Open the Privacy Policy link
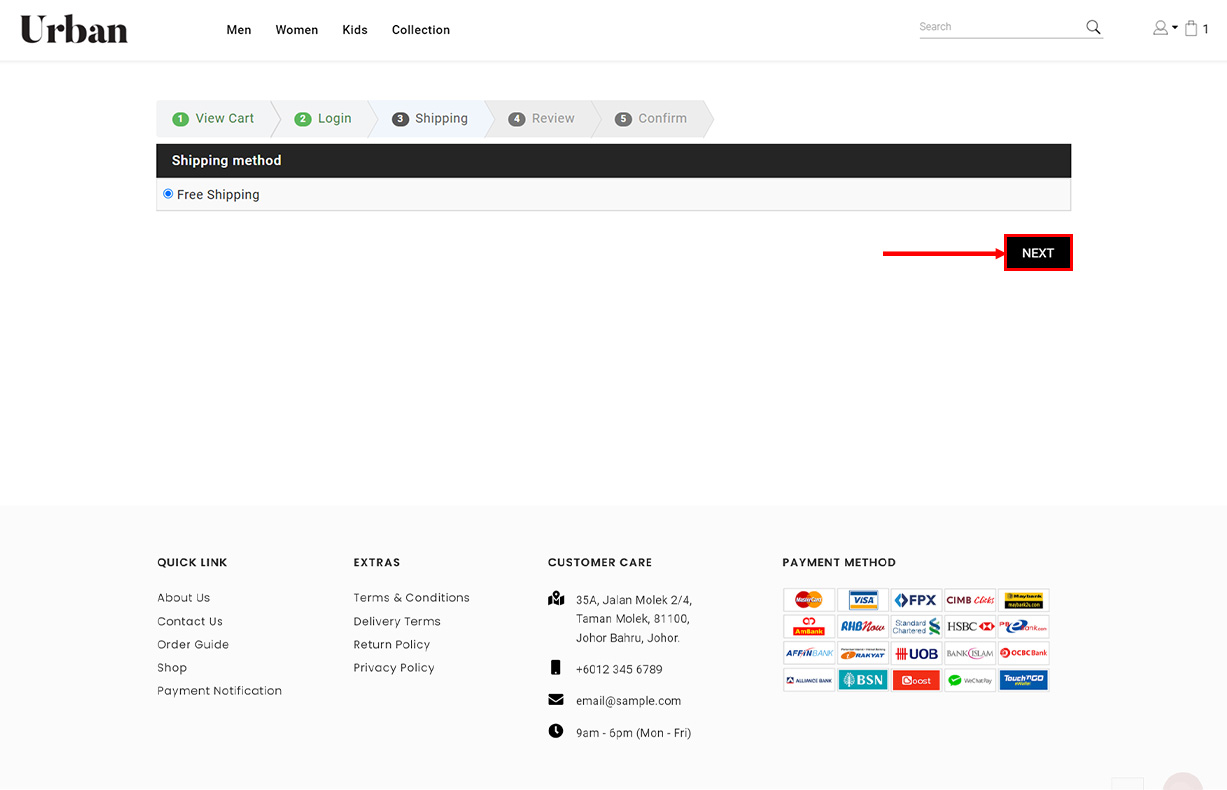 click(x=394, y=668)
